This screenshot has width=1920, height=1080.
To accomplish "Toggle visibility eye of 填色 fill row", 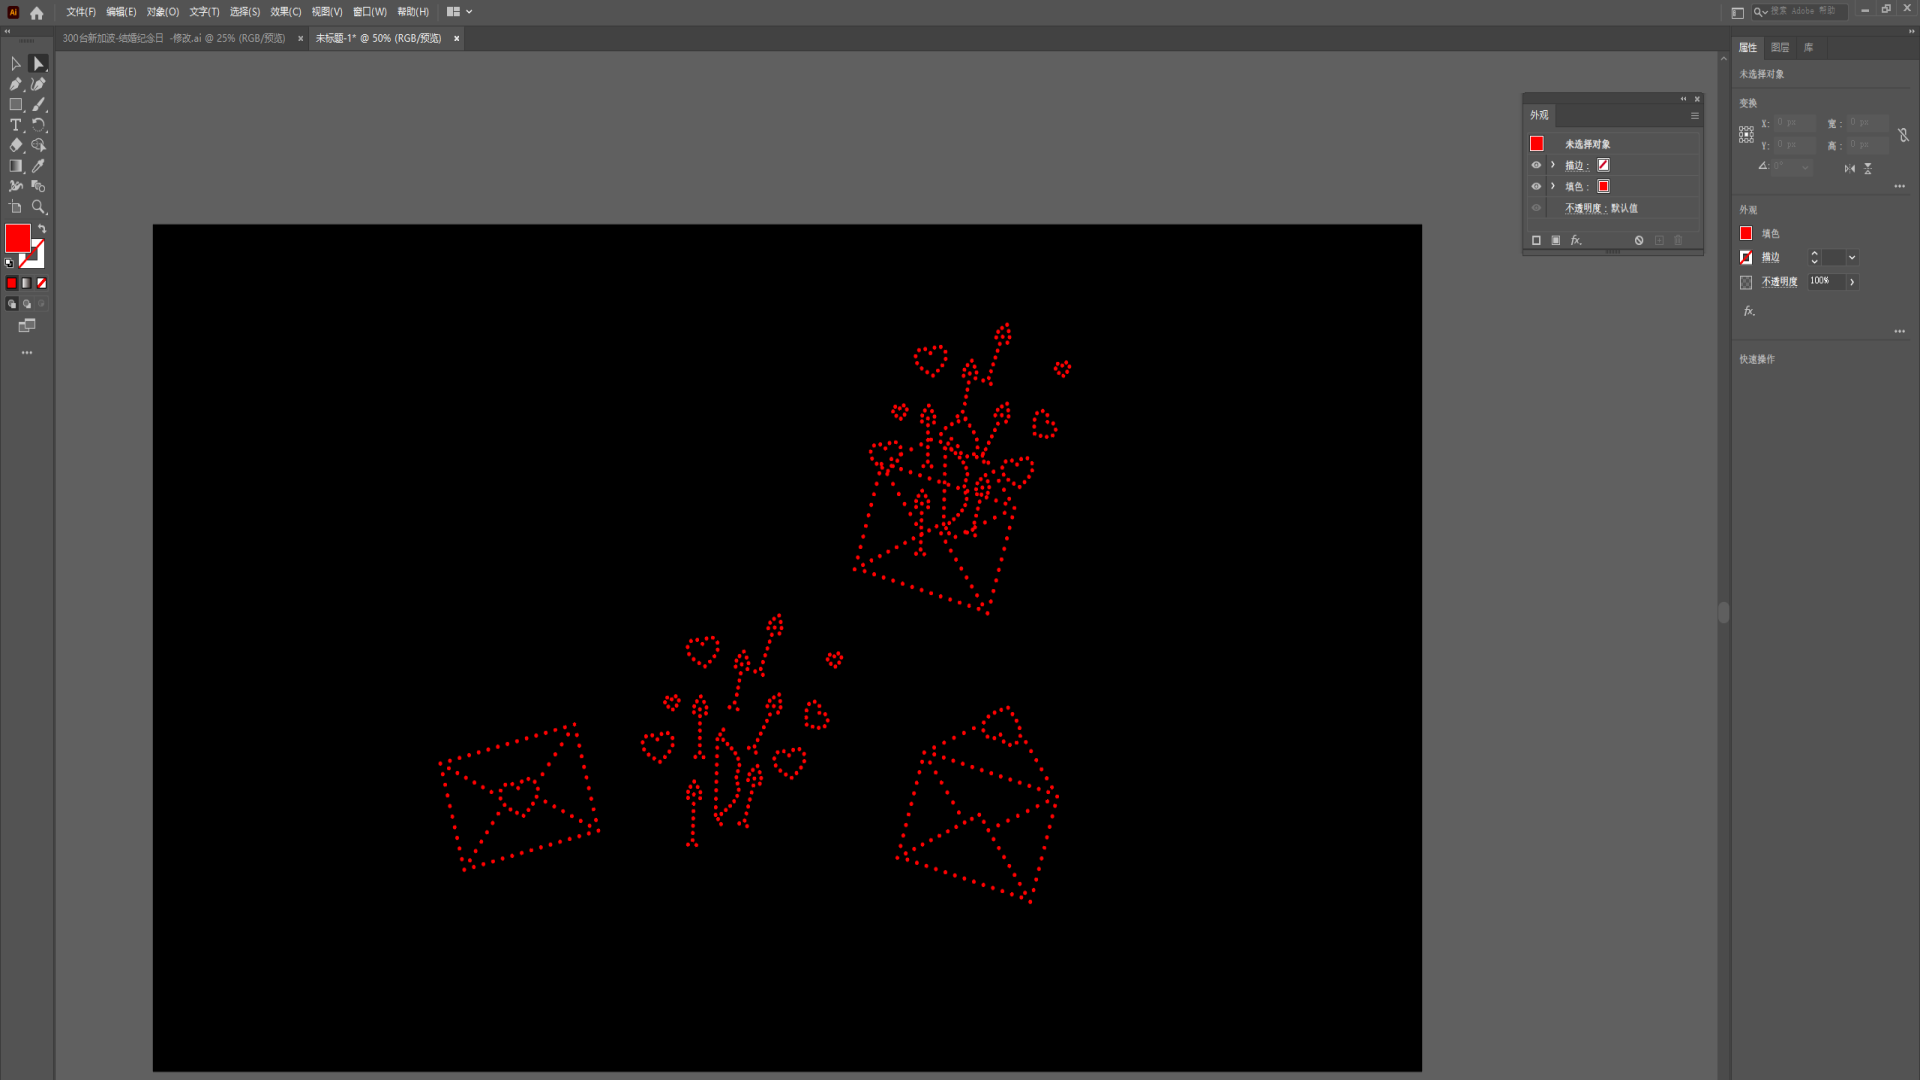I will pyautogui.click(x=1536, y=186).
